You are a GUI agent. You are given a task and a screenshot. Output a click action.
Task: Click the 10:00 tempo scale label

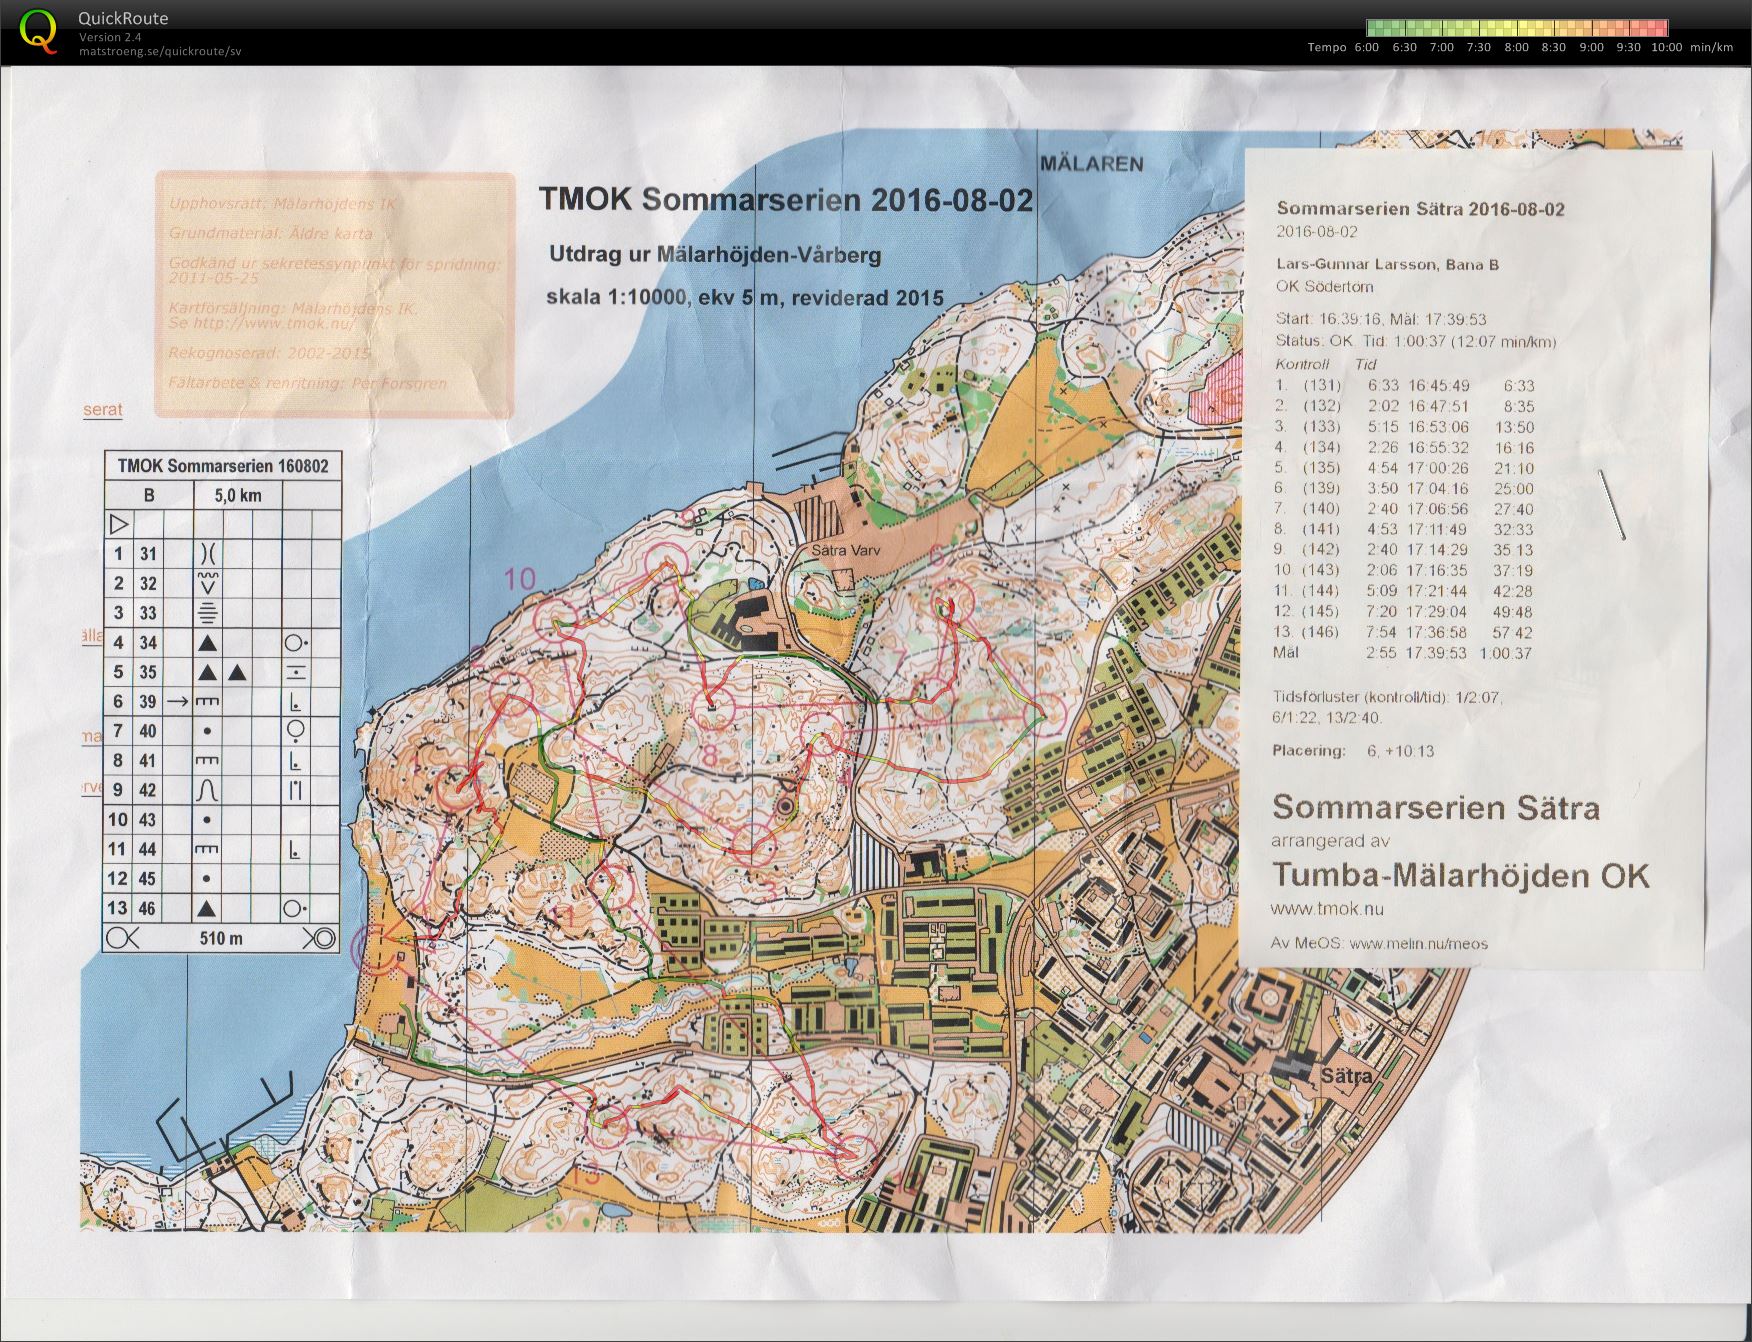pos(1666,47)
